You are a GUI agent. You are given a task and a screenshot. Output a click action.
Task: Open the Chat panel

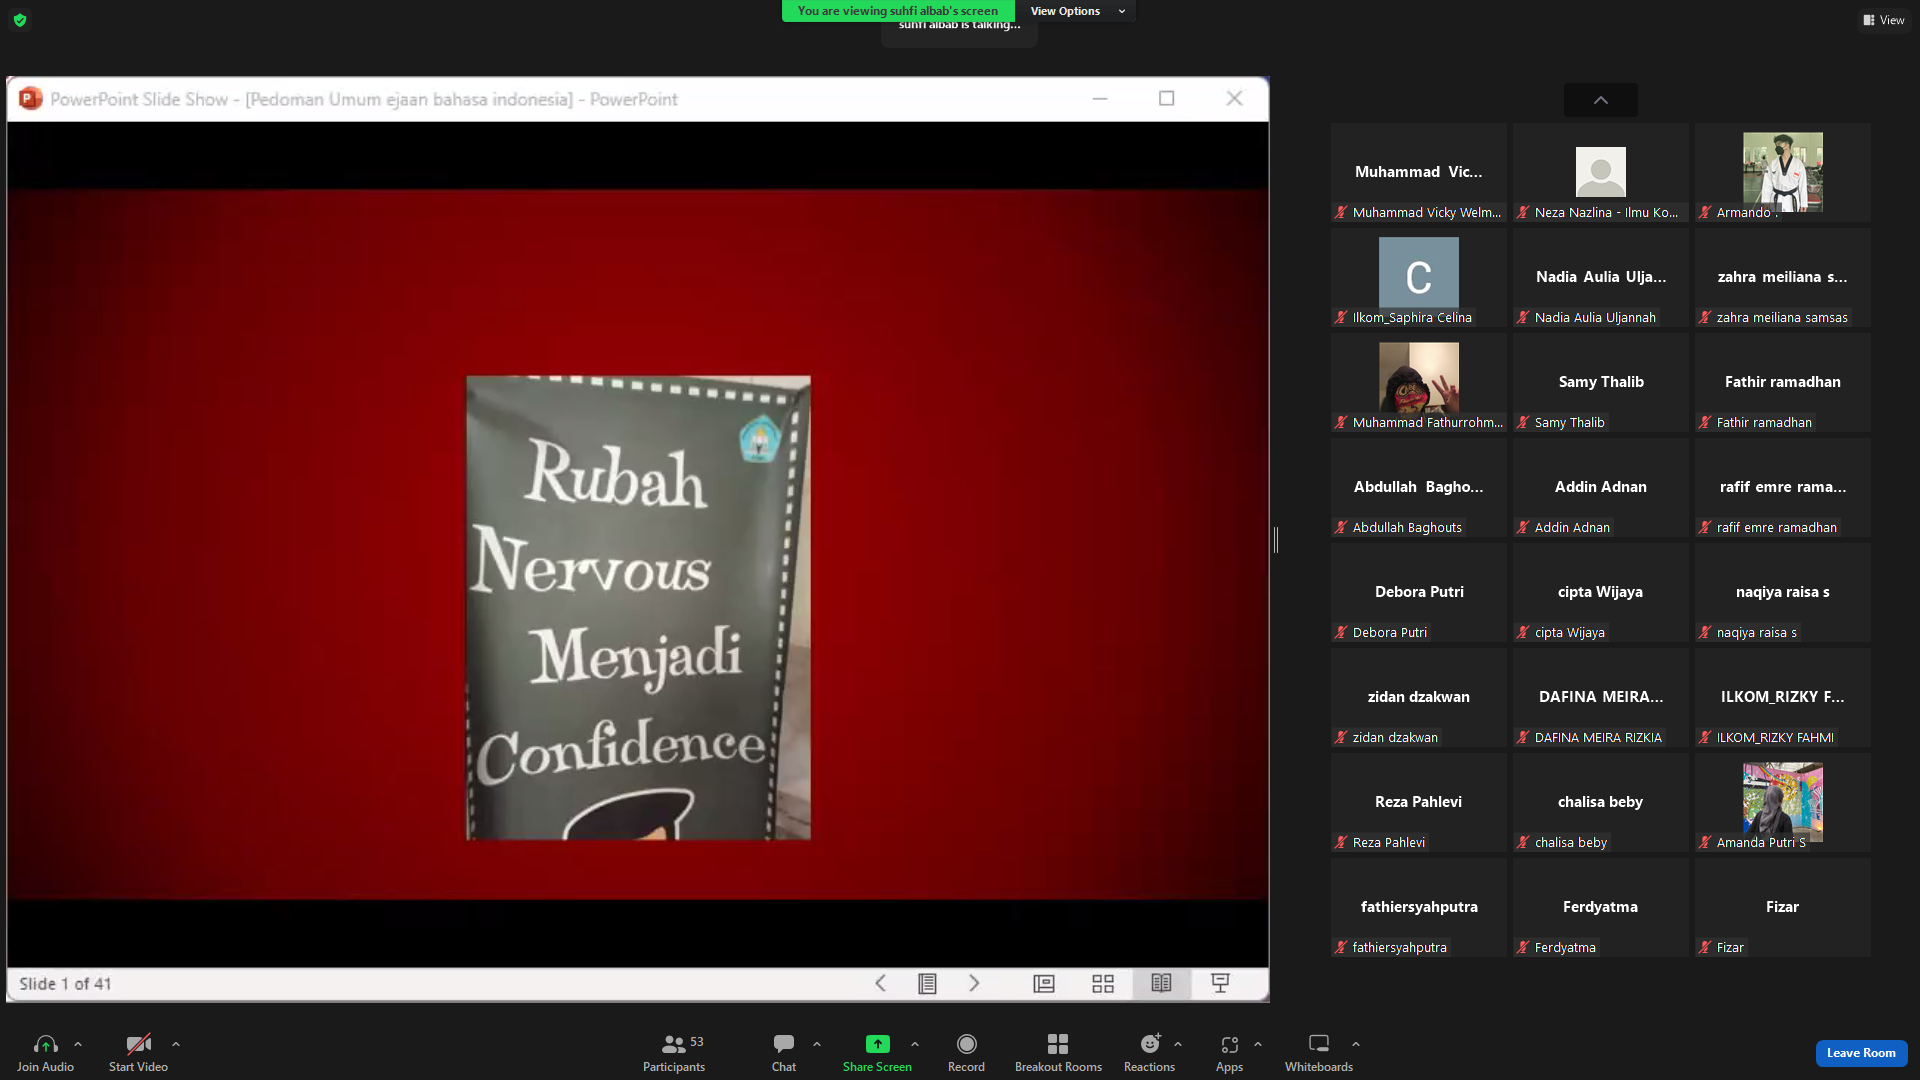[x=784, y=1053]
